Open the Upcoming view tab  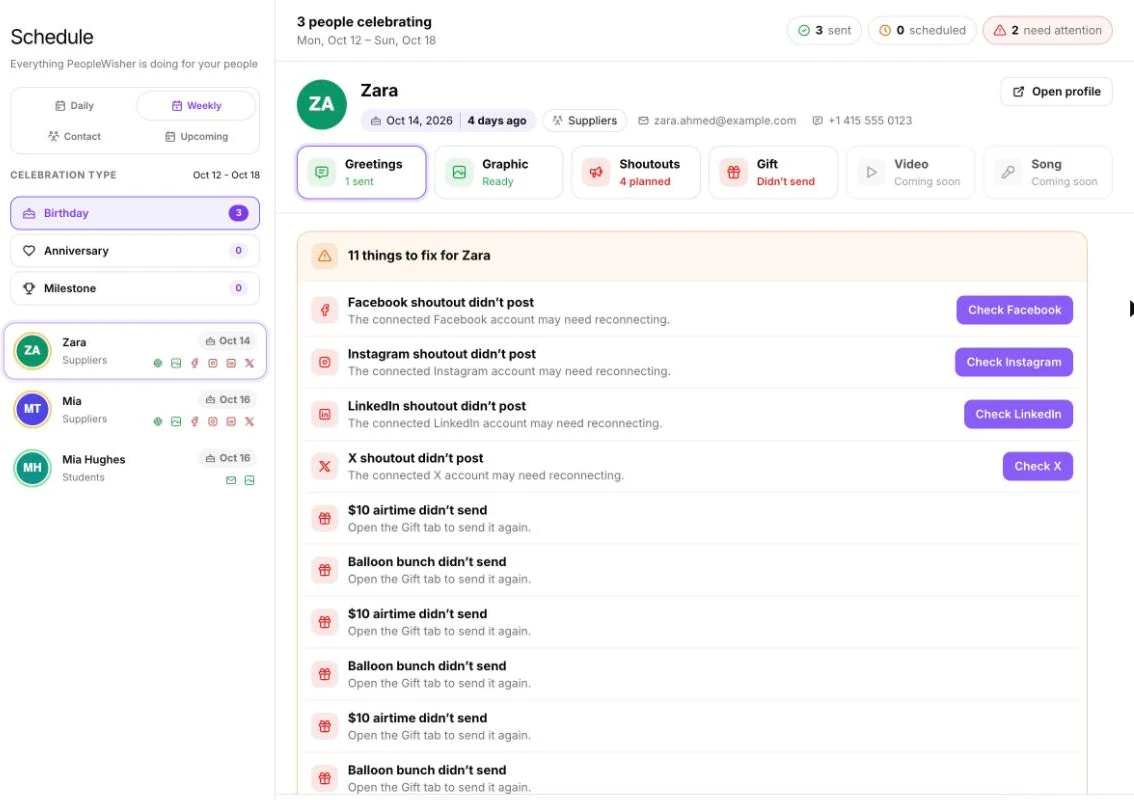point(196,136)
